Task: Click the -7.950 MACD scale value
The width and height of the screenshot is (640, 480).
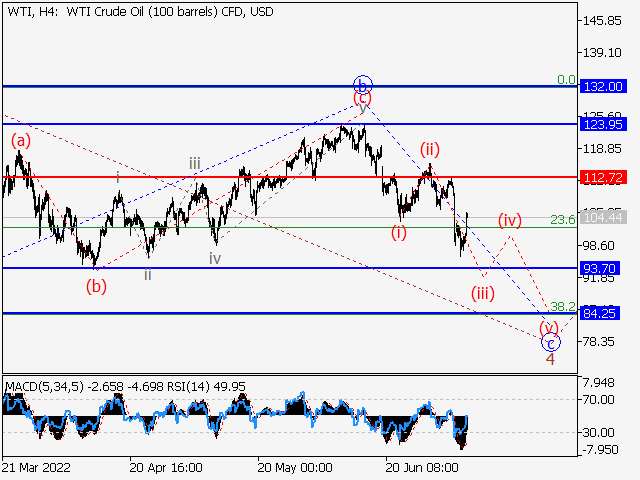Action: (600, 450)
